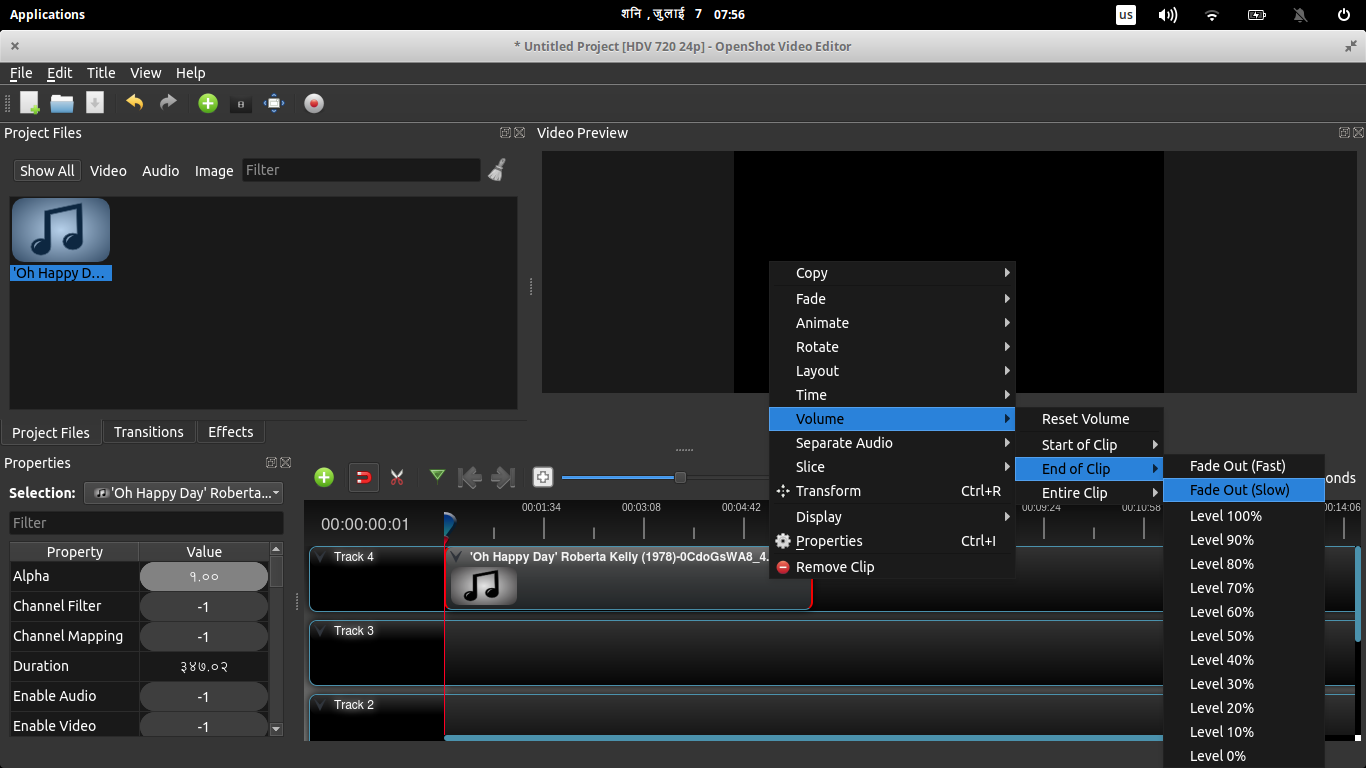Open the Track 2 menu arrow
Image resolution: width=1366 pixels, height=768 pixels.
tap(321, 705)
